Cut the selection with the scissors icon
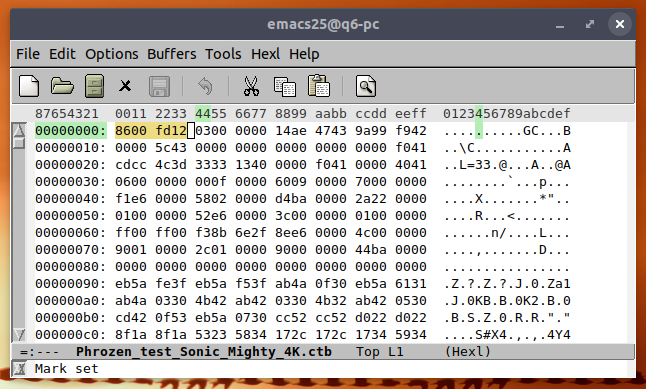Screen dimensions: 646x389 coord(251,86)
